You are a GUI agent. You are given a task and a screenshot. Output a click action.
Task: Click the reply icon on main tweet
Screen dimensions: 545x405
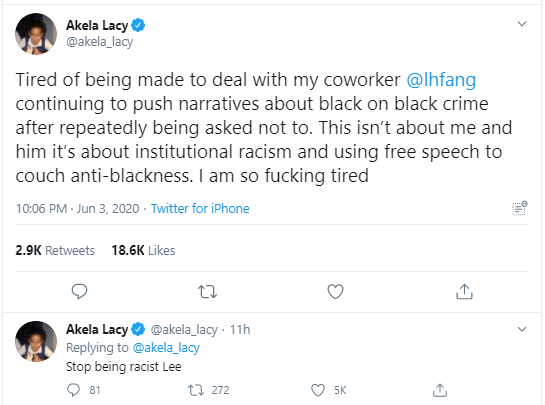[x=79, y=291]
